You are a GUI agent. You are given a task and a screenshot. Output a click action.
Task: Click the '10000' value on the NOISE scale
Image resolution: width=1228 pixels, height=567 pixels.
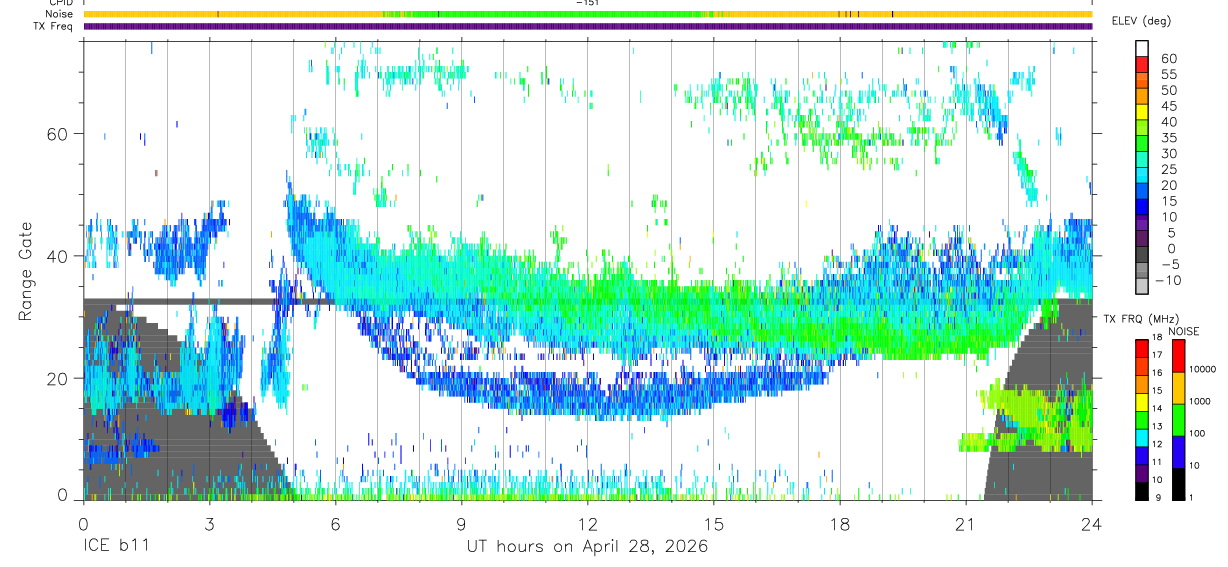[x=1203, y=370]
